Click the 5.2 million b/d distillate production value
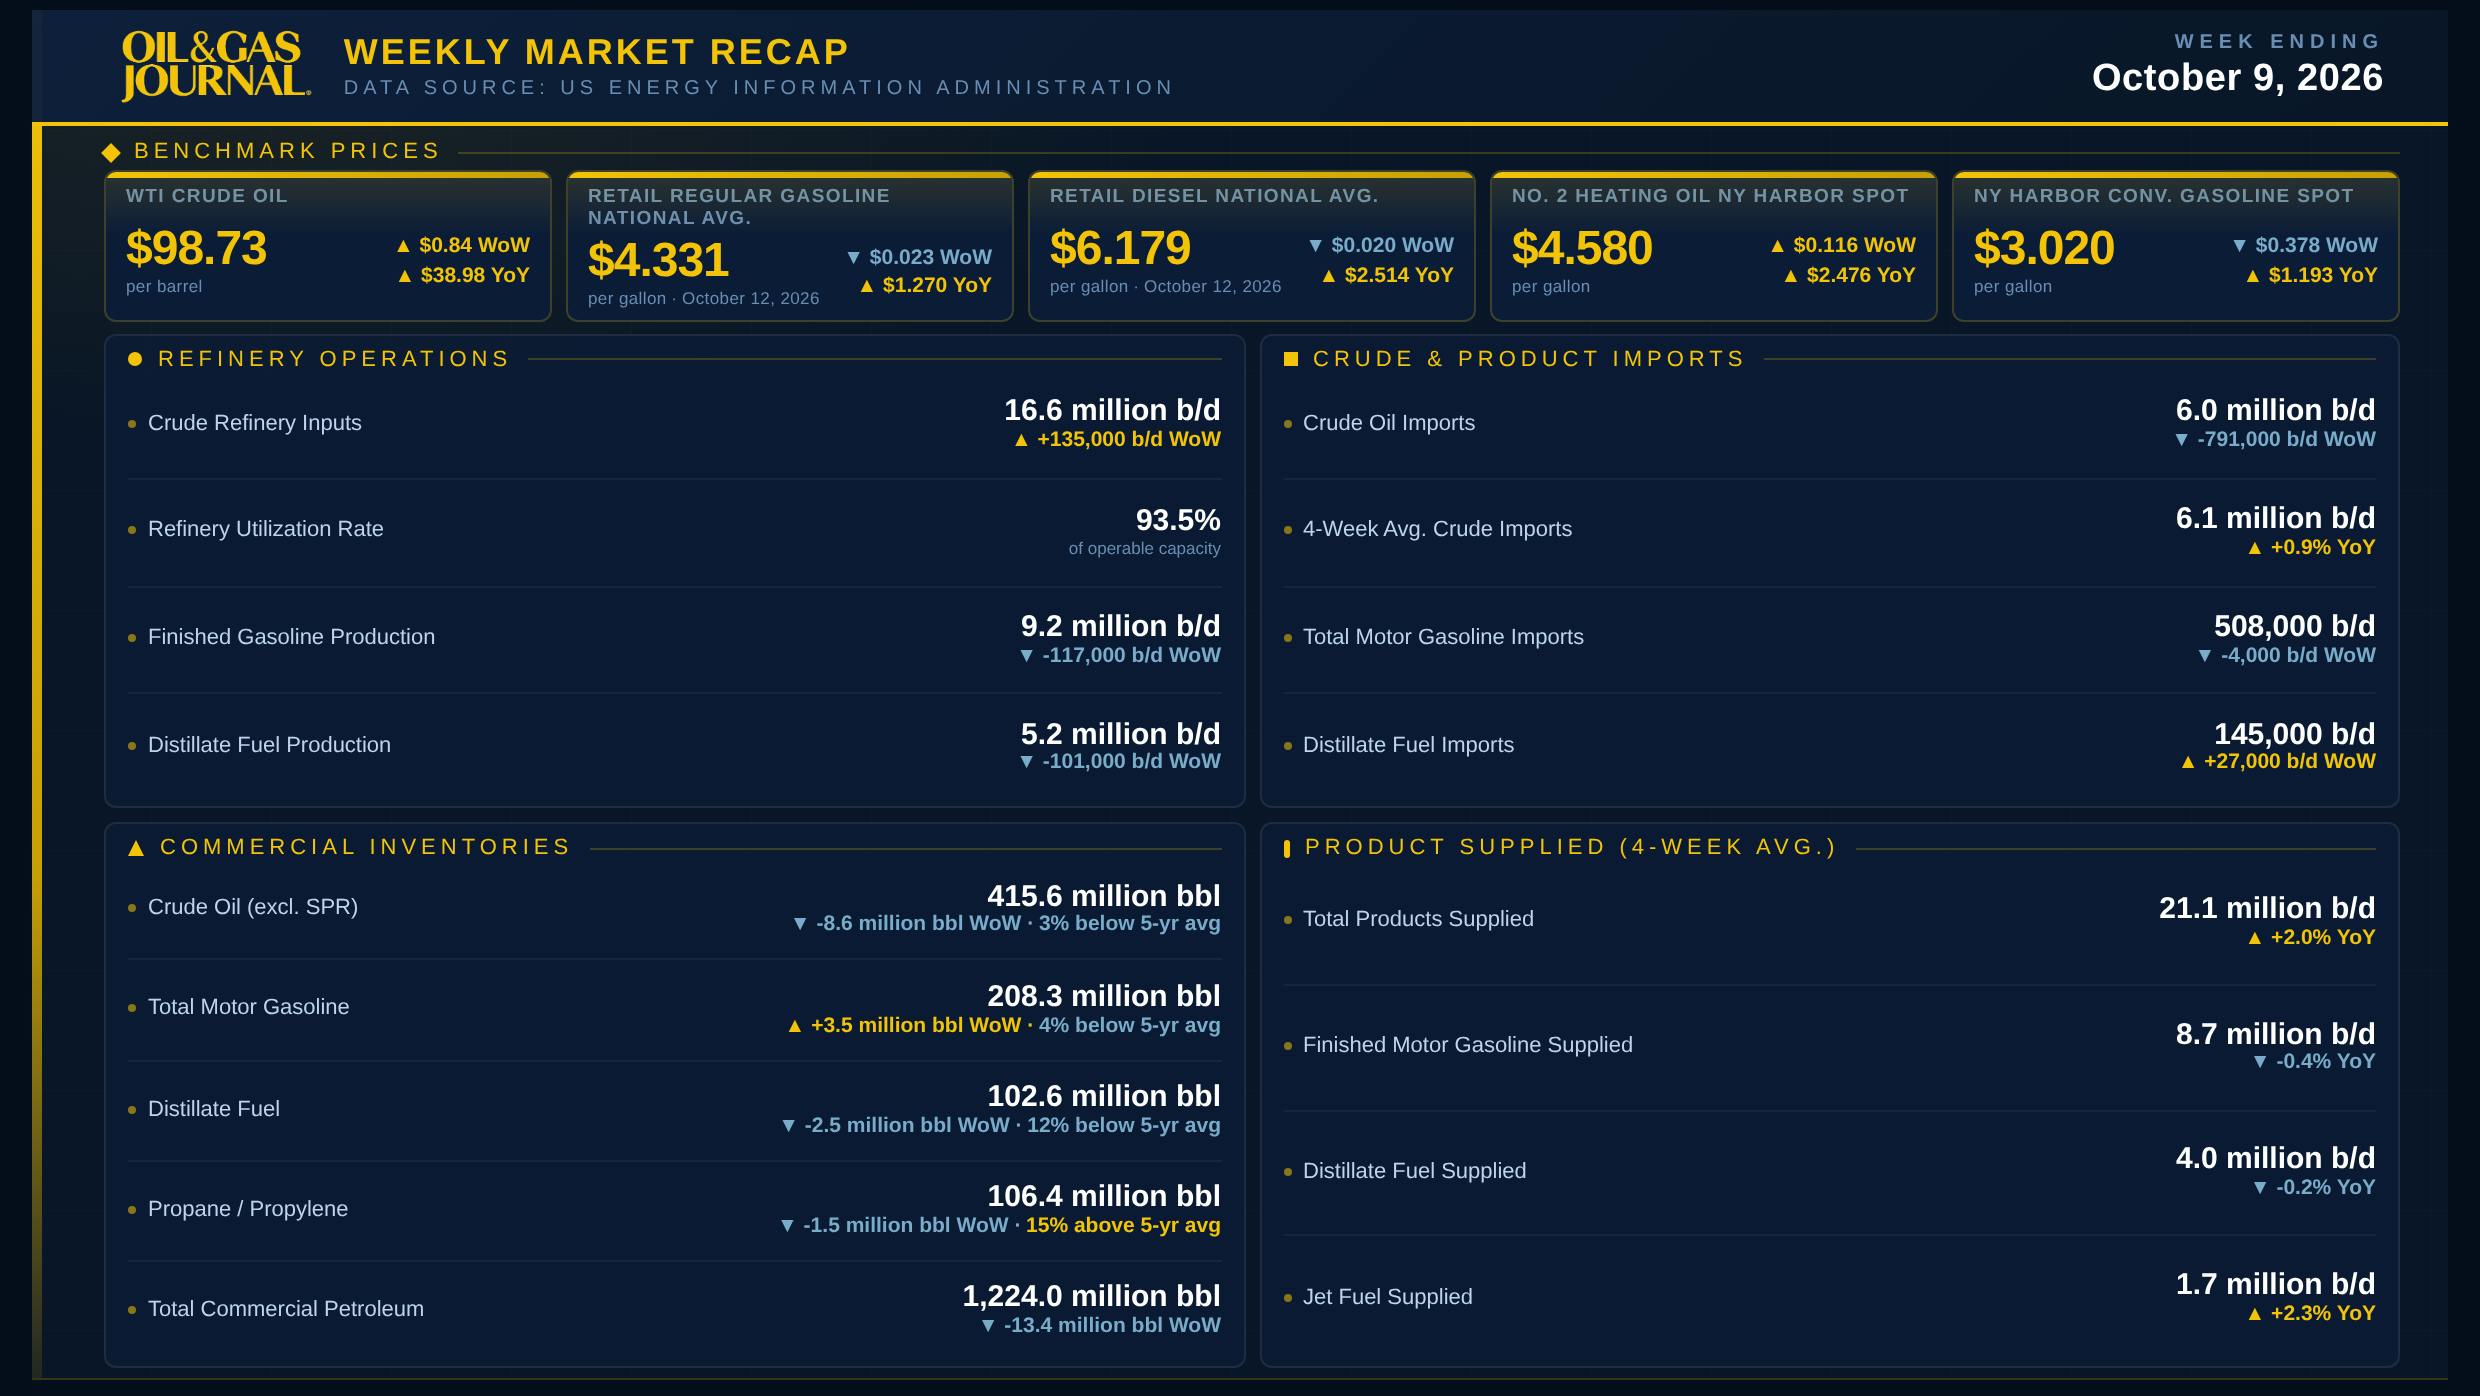This screenshot has height=1396, width=2480. (x=1120, y=734)
